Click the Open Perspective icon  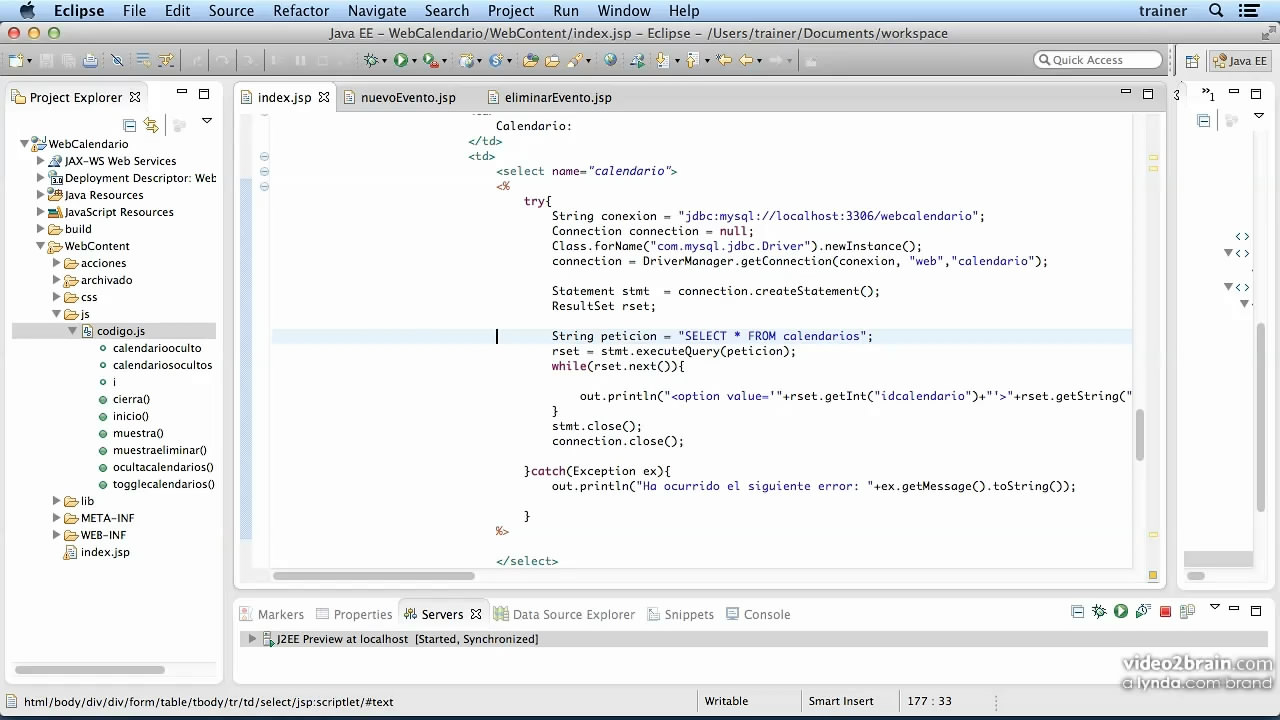(x=1192, y=61)
